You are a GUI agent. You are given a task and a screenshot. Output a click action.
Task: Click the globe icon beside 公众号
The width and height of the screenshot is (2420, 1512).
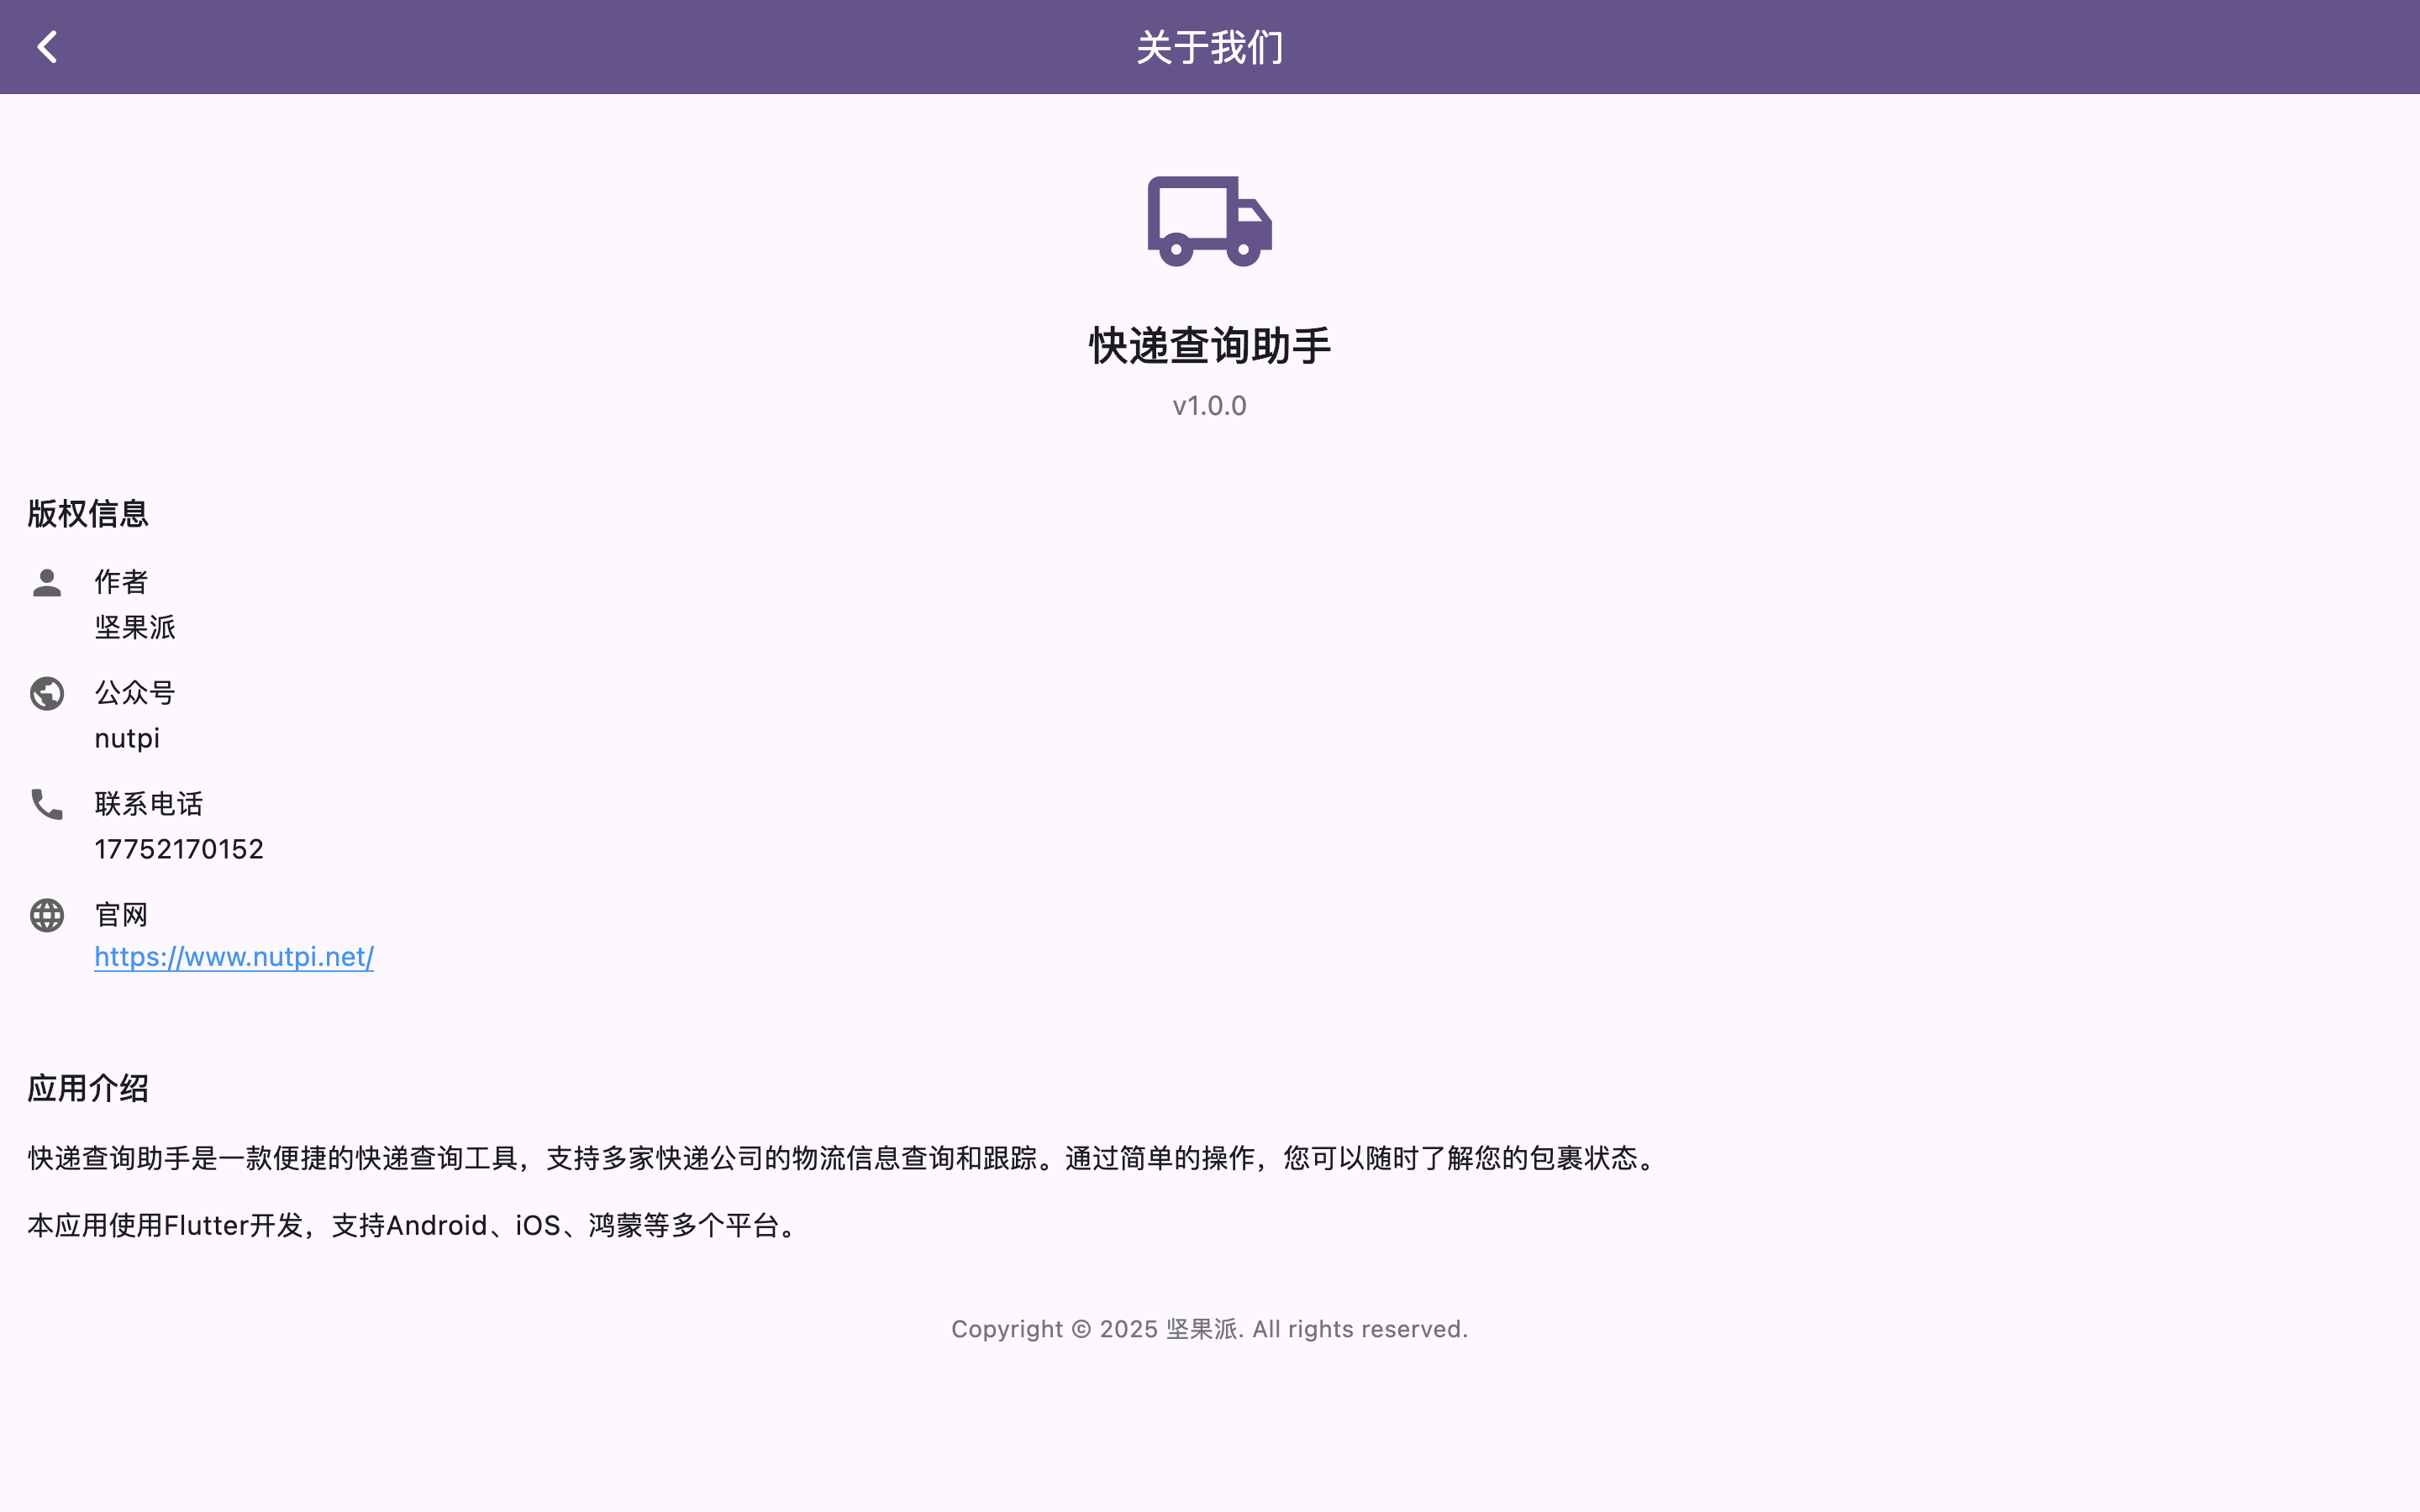(x=47, y=694)
